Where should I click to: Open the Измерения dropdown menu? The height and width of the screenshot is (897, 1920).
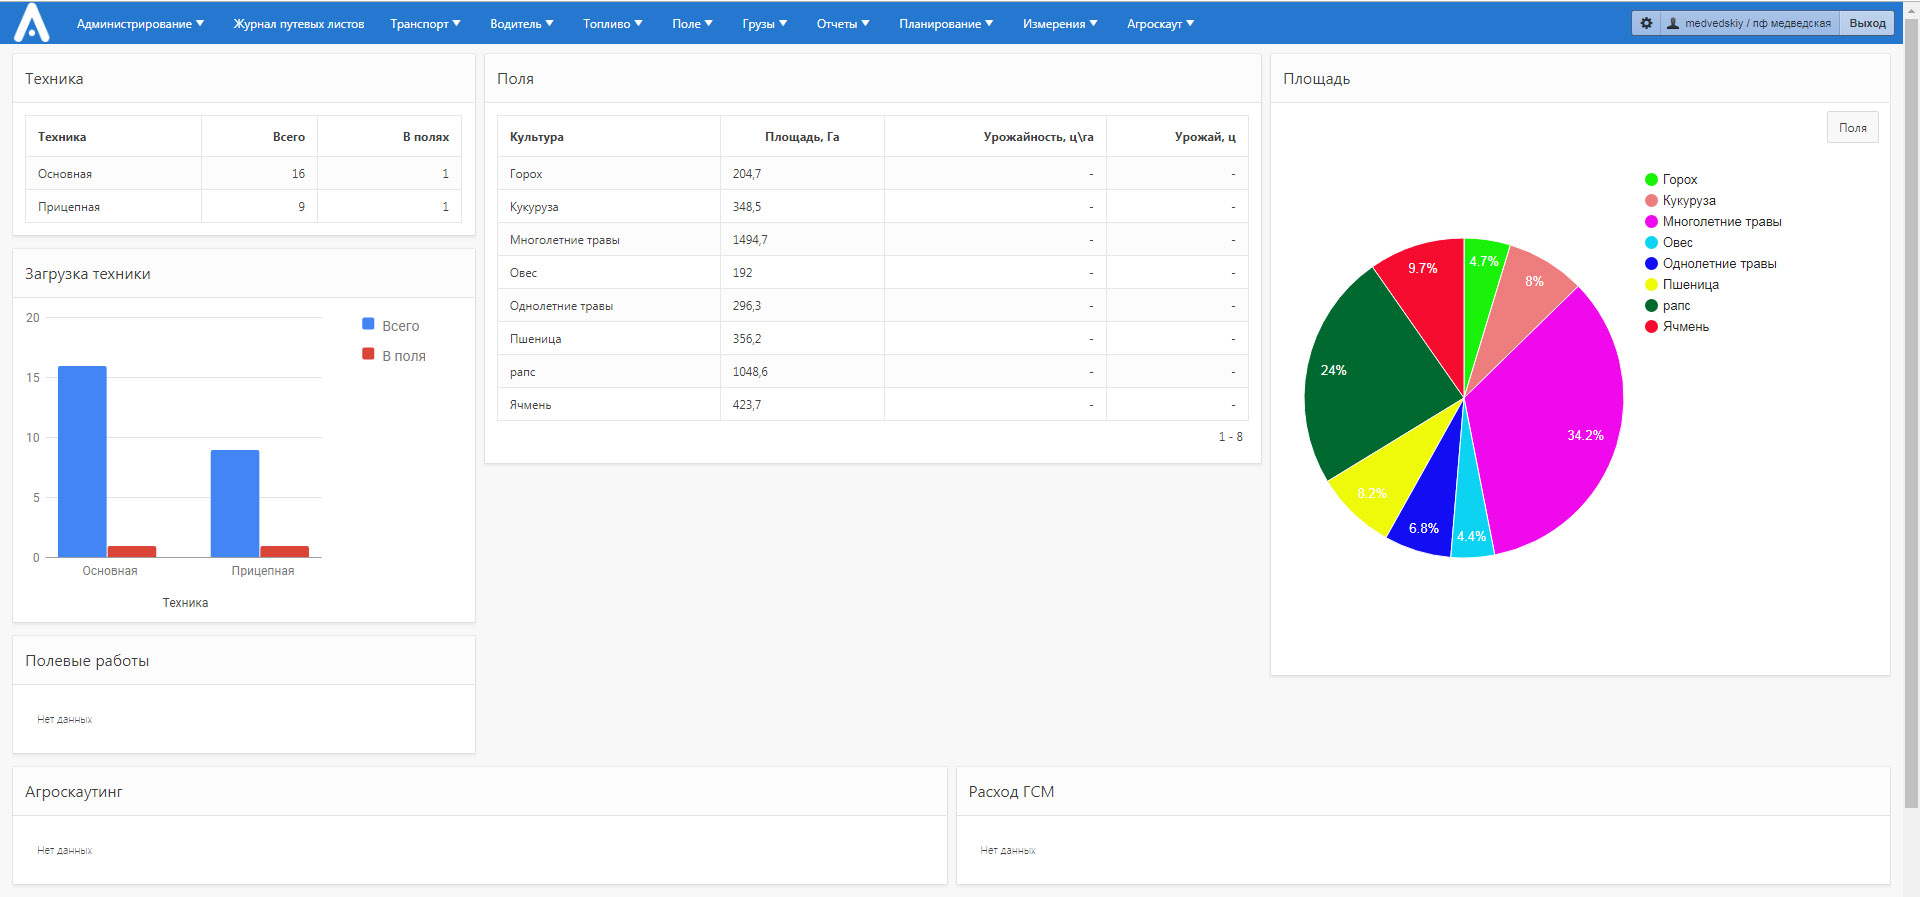coord(1060,24)
